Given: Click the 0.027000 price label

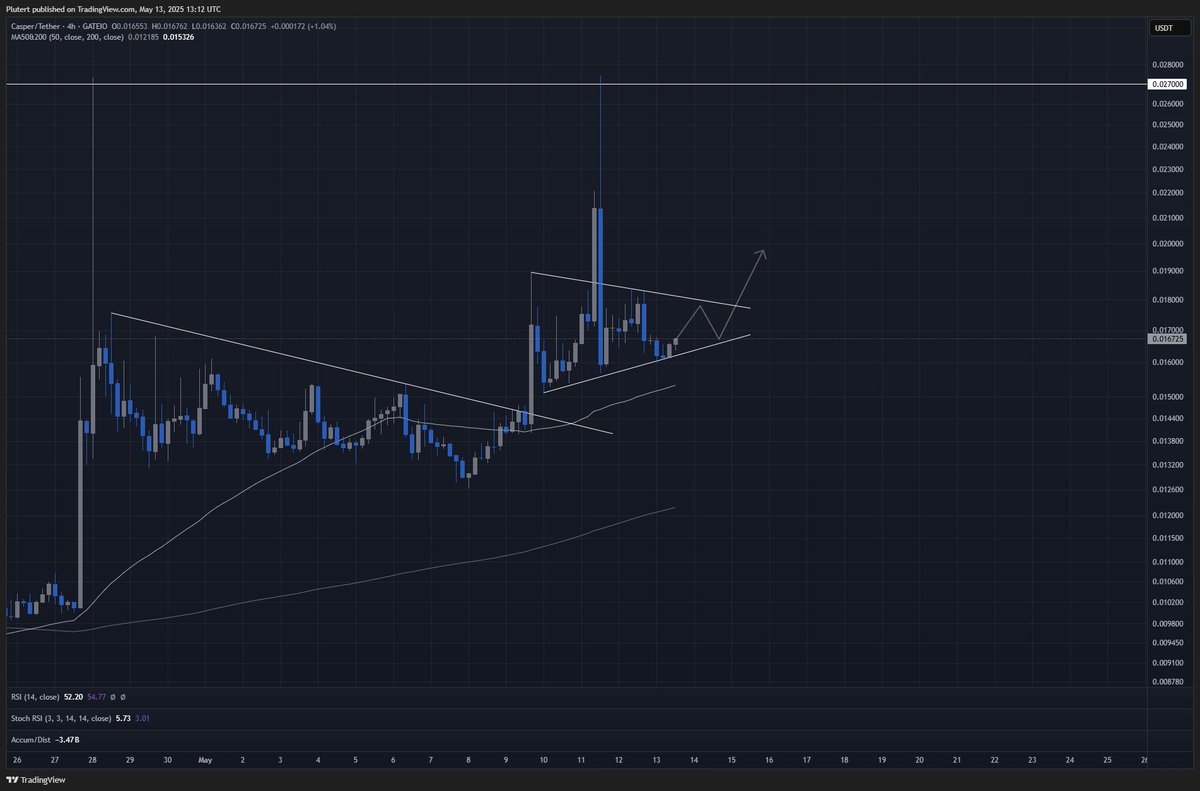Looking at the screenshot, I should 1166,84.
